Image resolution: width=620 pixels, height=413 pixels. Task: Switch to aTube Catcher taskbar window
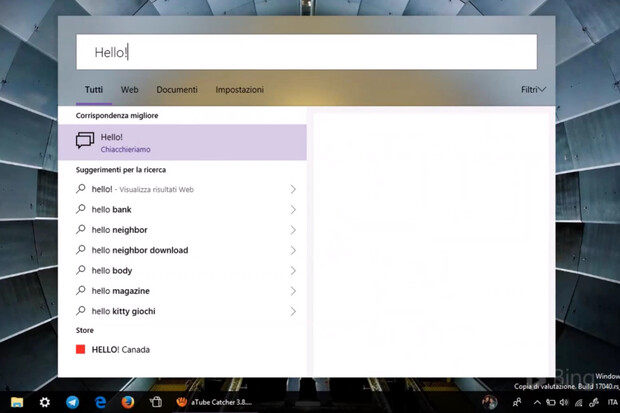coord(214,402)
